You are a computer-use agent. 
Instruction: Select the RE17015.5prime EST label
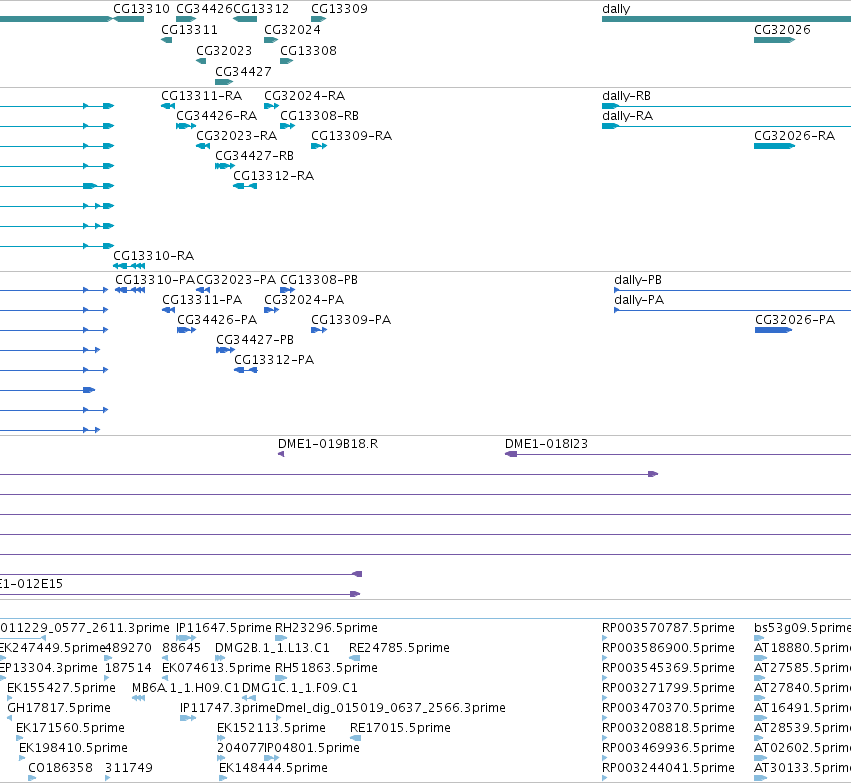click(x=400, y=728)
